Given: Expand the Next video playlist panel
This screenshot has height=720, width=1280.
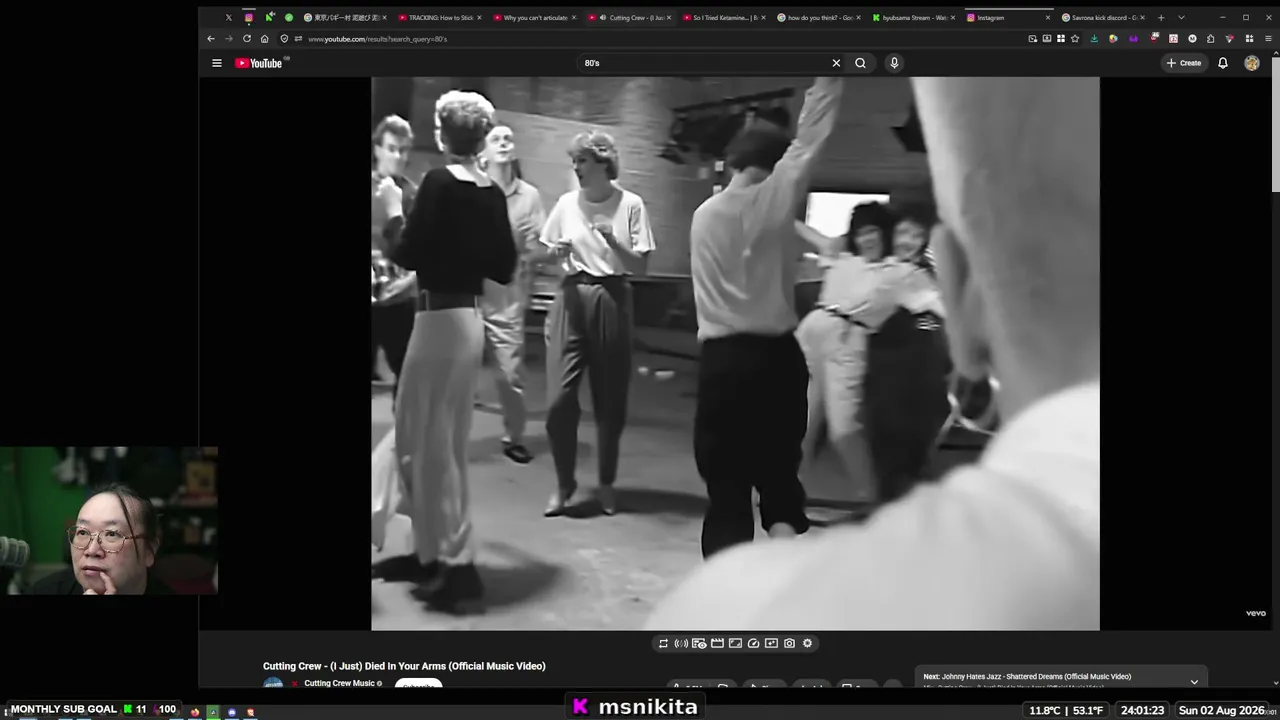Looking at the screenshot, I should [1194, 681].
